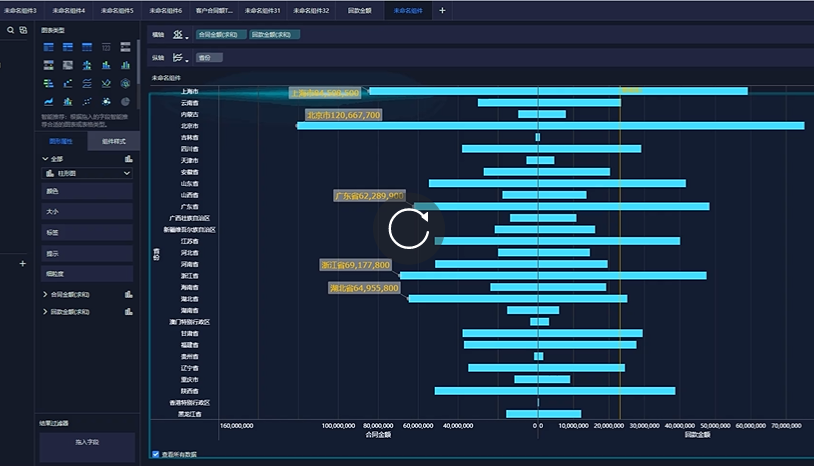Click chart icon beside 回款金额(求和) in attributes panel
Screen dimensions: 814x469
pyautogui.click(x=128, y=312)
